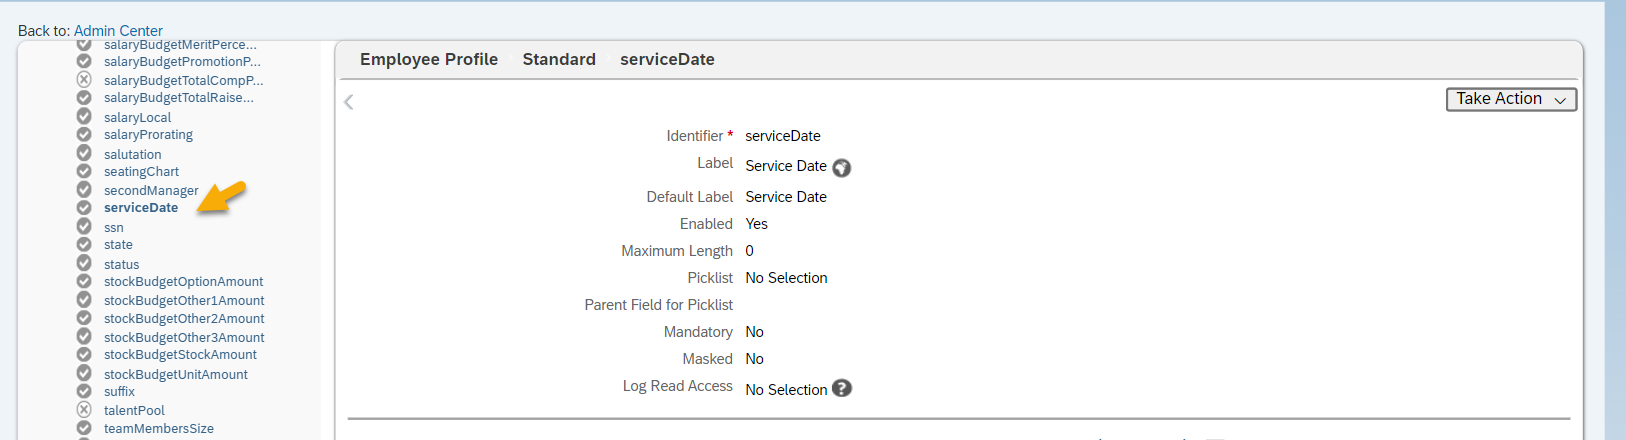The height and width of the screenshot is (440, 1626).
Task: Click the checkmark icon beside secondManager
Action: click(84, 190)
